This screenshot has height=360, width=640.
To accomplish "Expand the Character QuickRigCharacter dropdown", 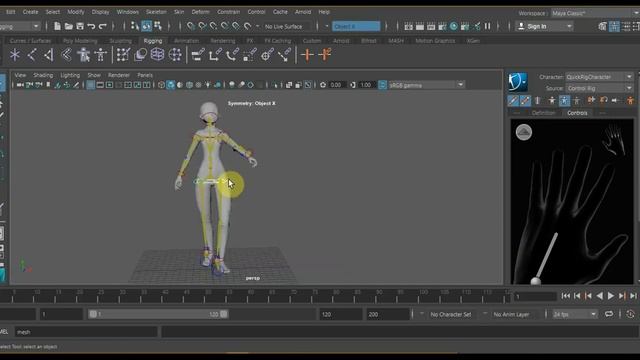I will click(599, 77).
